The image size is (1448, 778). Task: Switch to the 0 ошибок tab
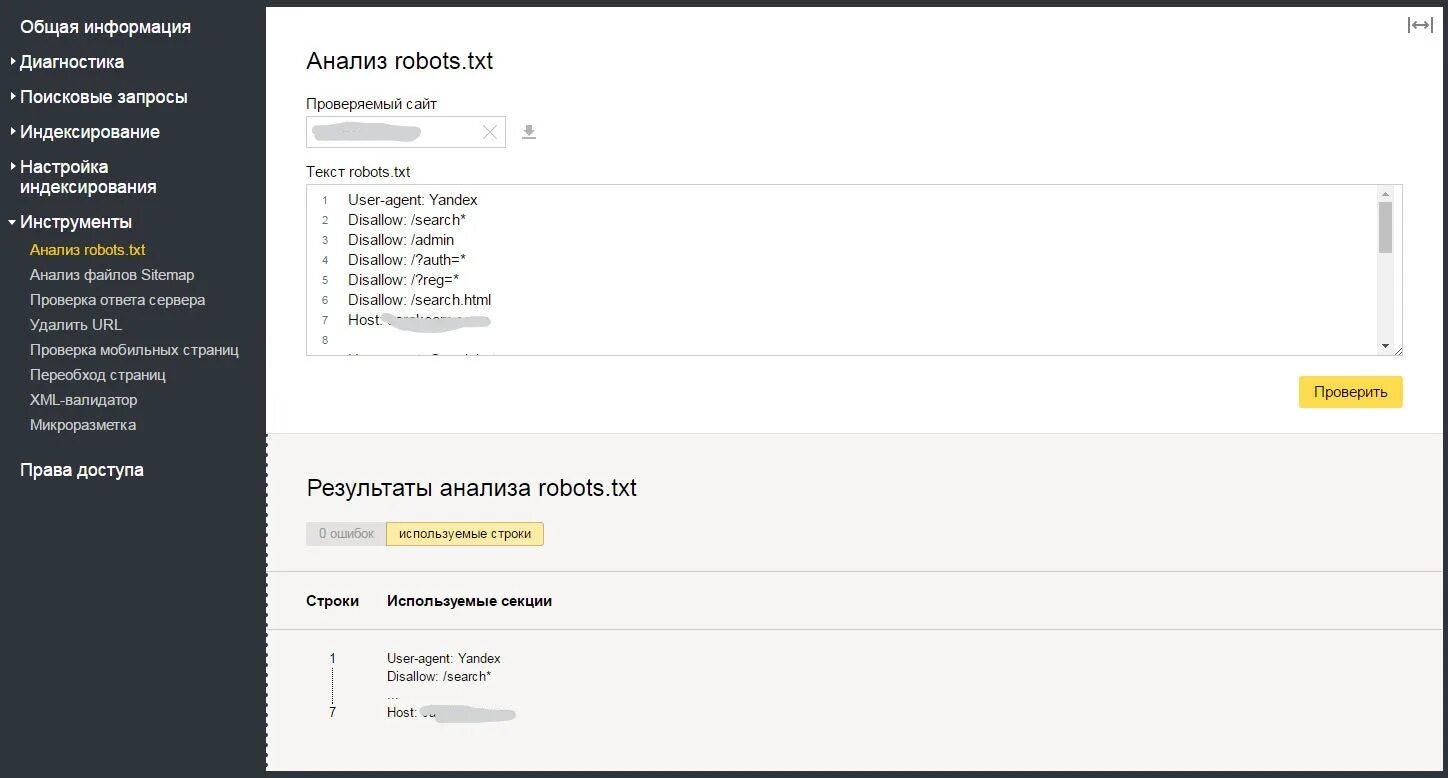click(346, 534)
